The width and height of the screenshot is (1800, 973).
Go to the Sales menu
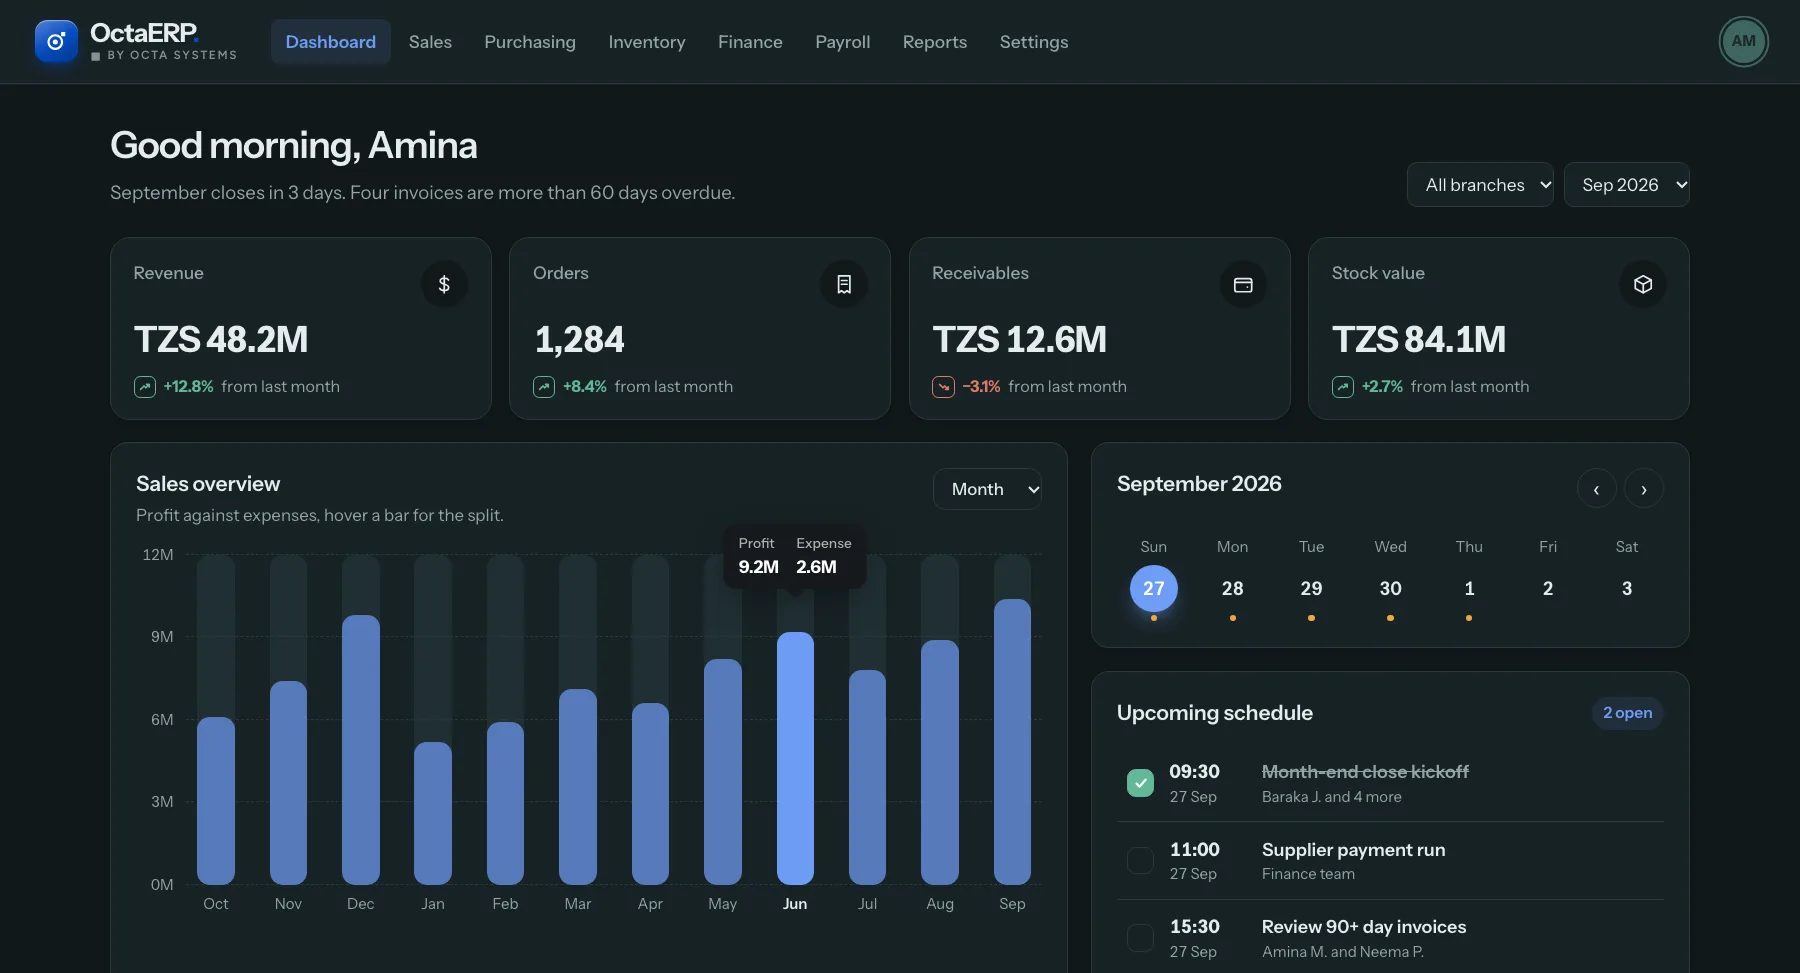point(430,42)
